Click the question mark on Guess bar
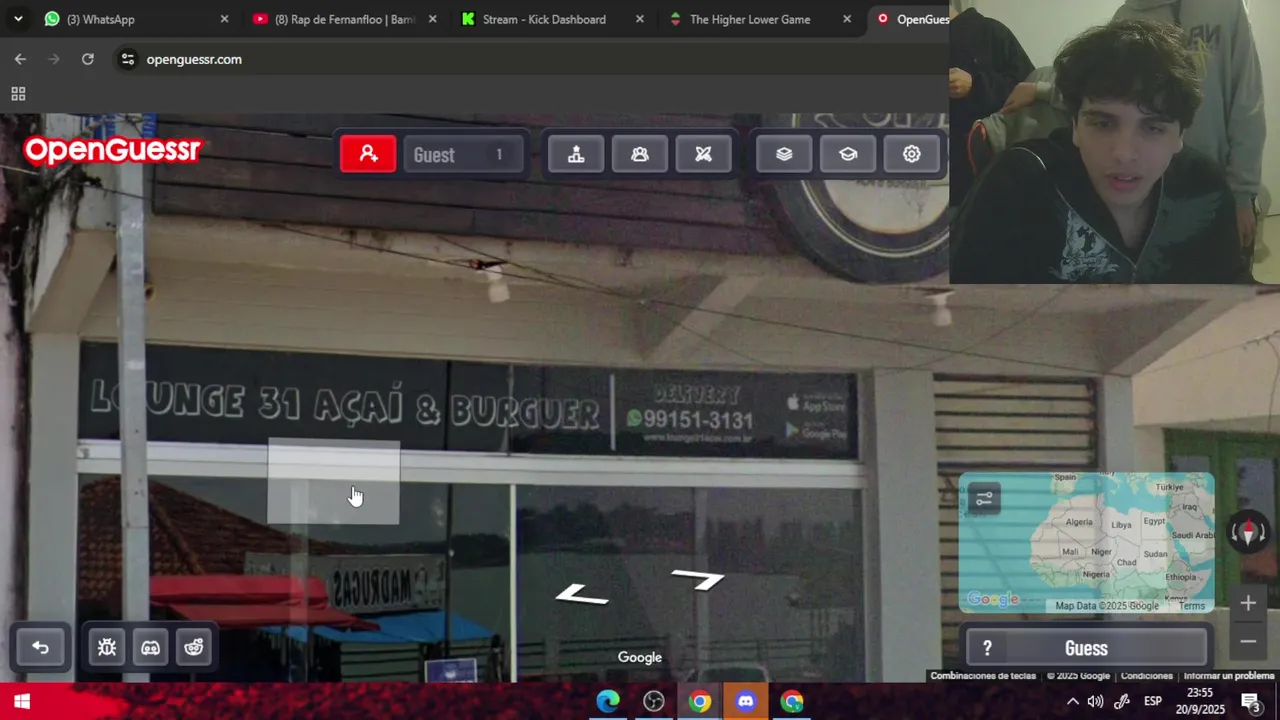 (x=987, y=648)
